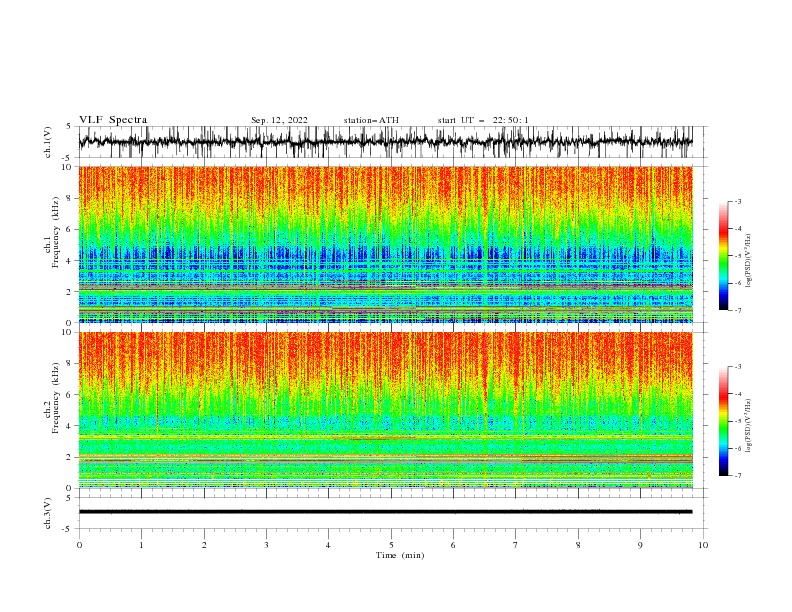Click time axis tick label "6"
The image size is (792, 612).
[x=453, y=545]
